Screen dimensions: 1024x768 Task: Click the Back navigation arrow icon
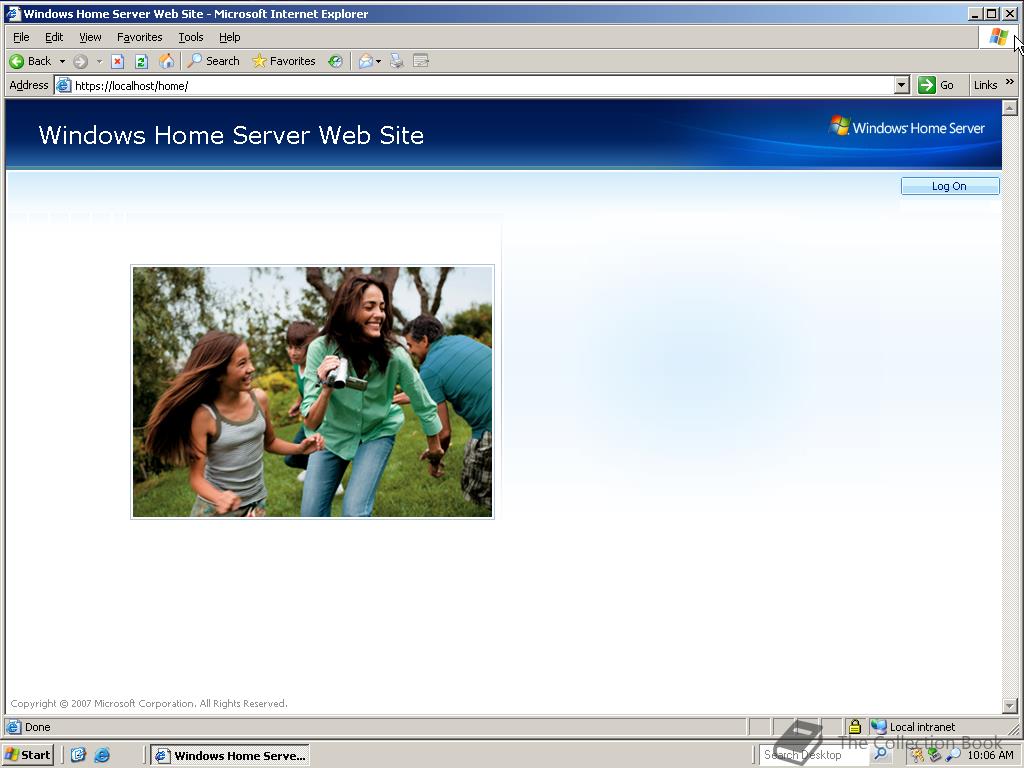click(x=17, y=61)
